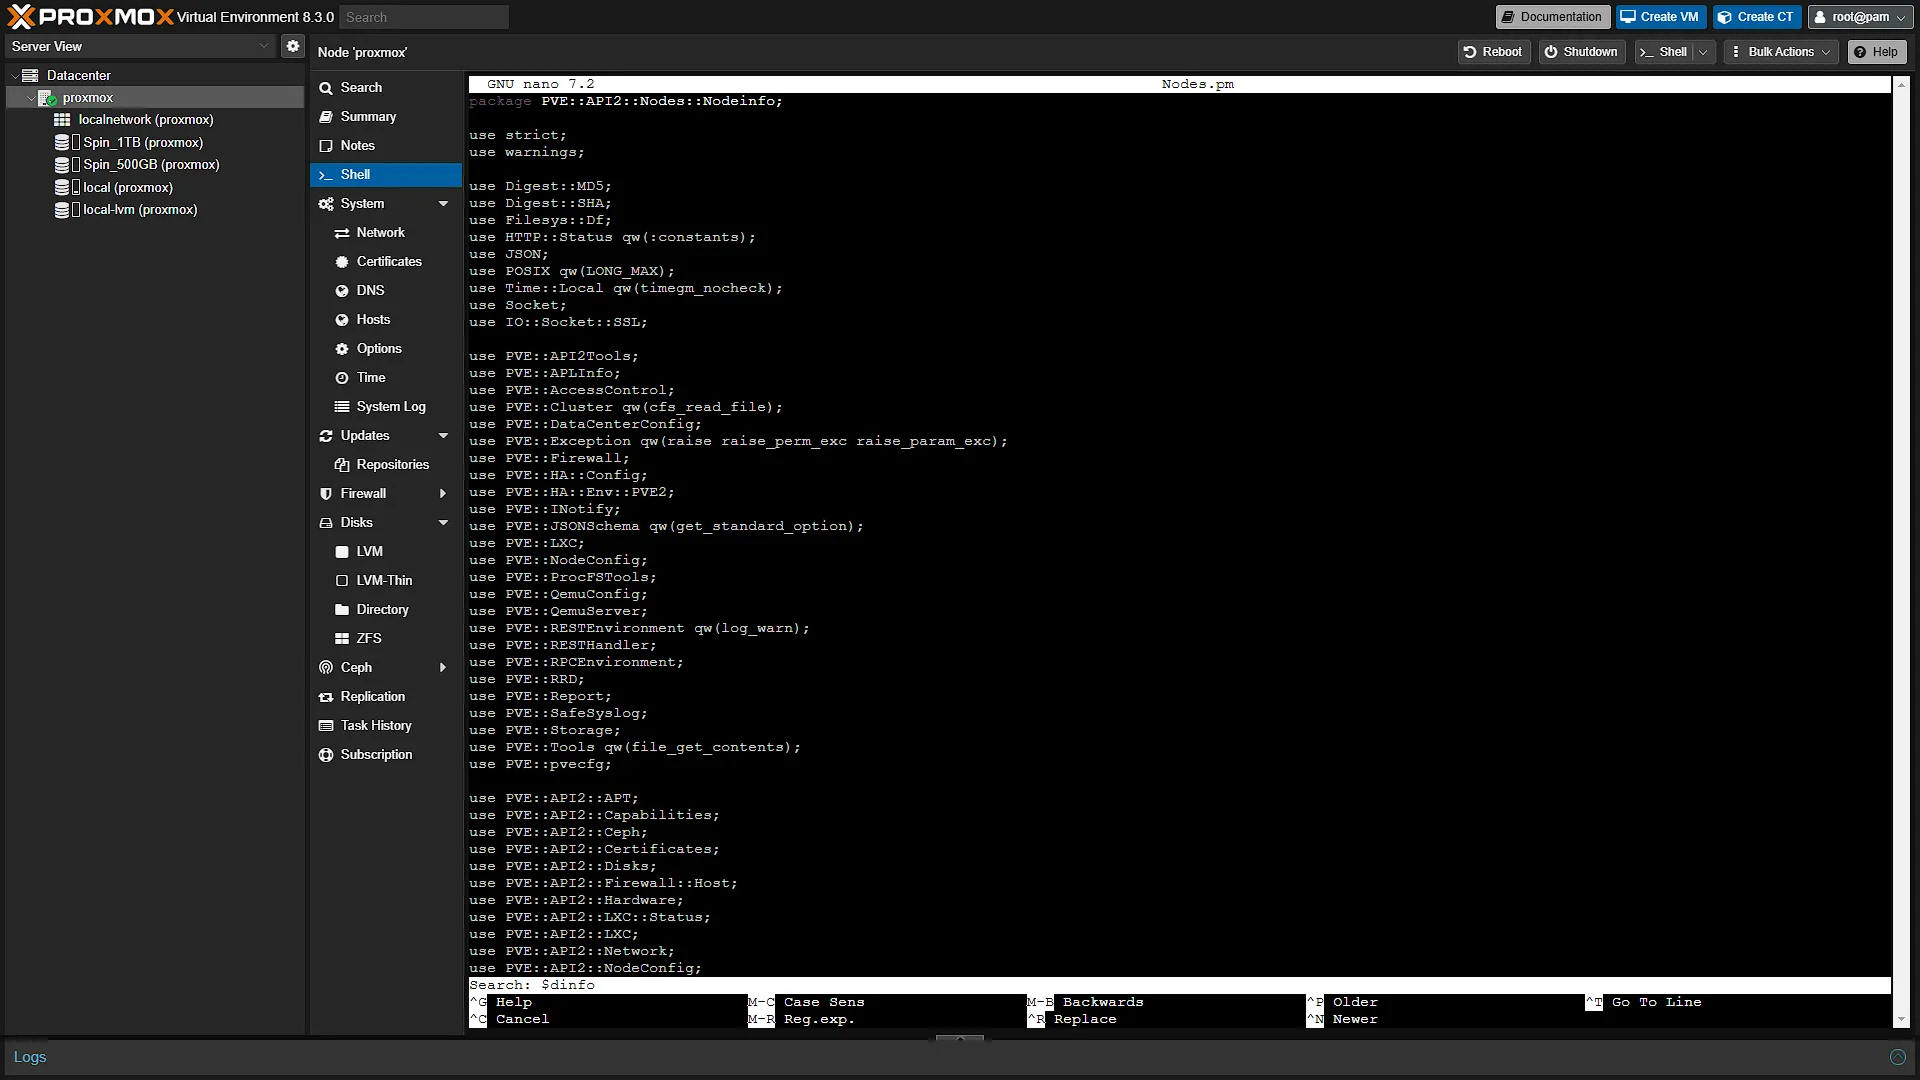Open the Replication menu item

386,697
